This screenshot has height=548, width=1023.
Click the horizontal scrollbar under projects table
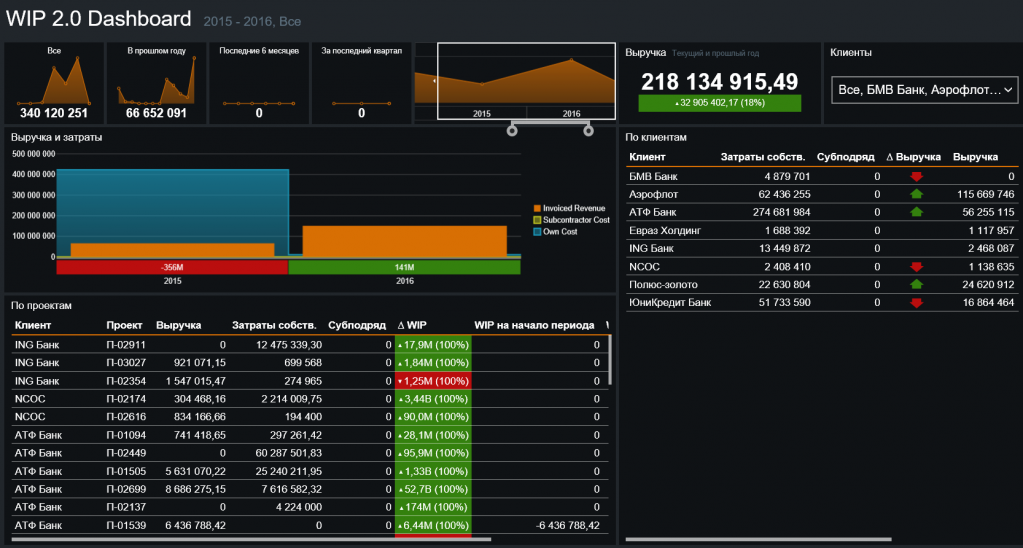pos(251,539)
